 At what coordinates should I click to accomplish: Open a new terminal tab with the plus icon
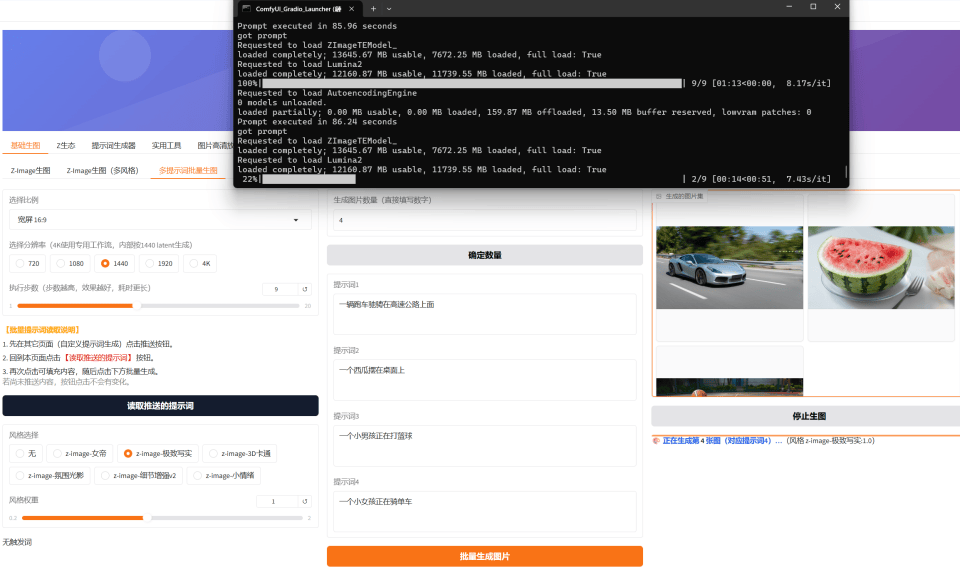pos(374,8)
